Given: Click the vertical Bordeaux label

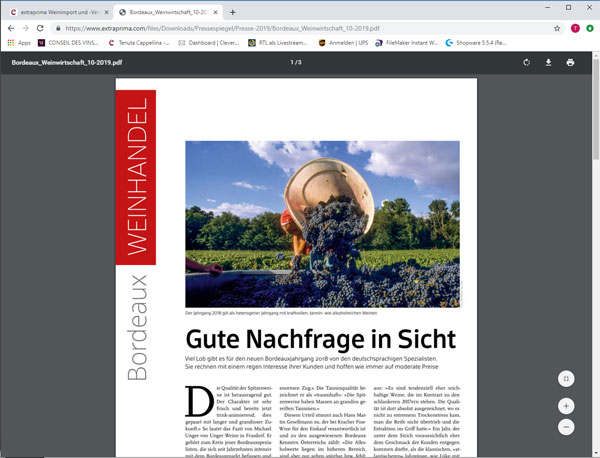Looking at the screenshot, I should pos(137,328).
